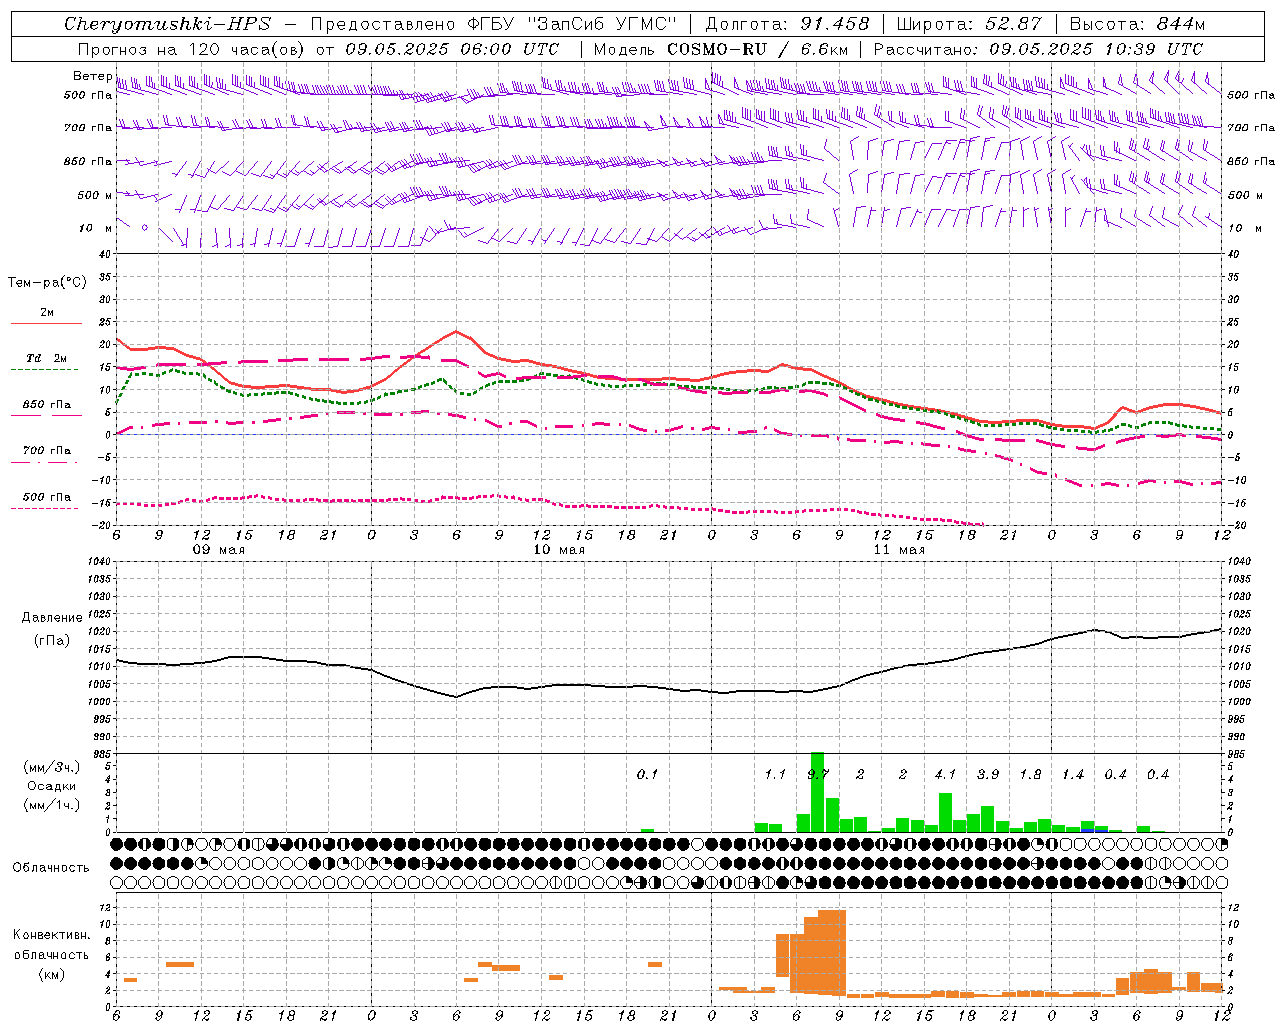This screenshot has height=1024, width=1280.
Task: Click the 0.1 precipitation total value
Action: [x=647, y=775]
